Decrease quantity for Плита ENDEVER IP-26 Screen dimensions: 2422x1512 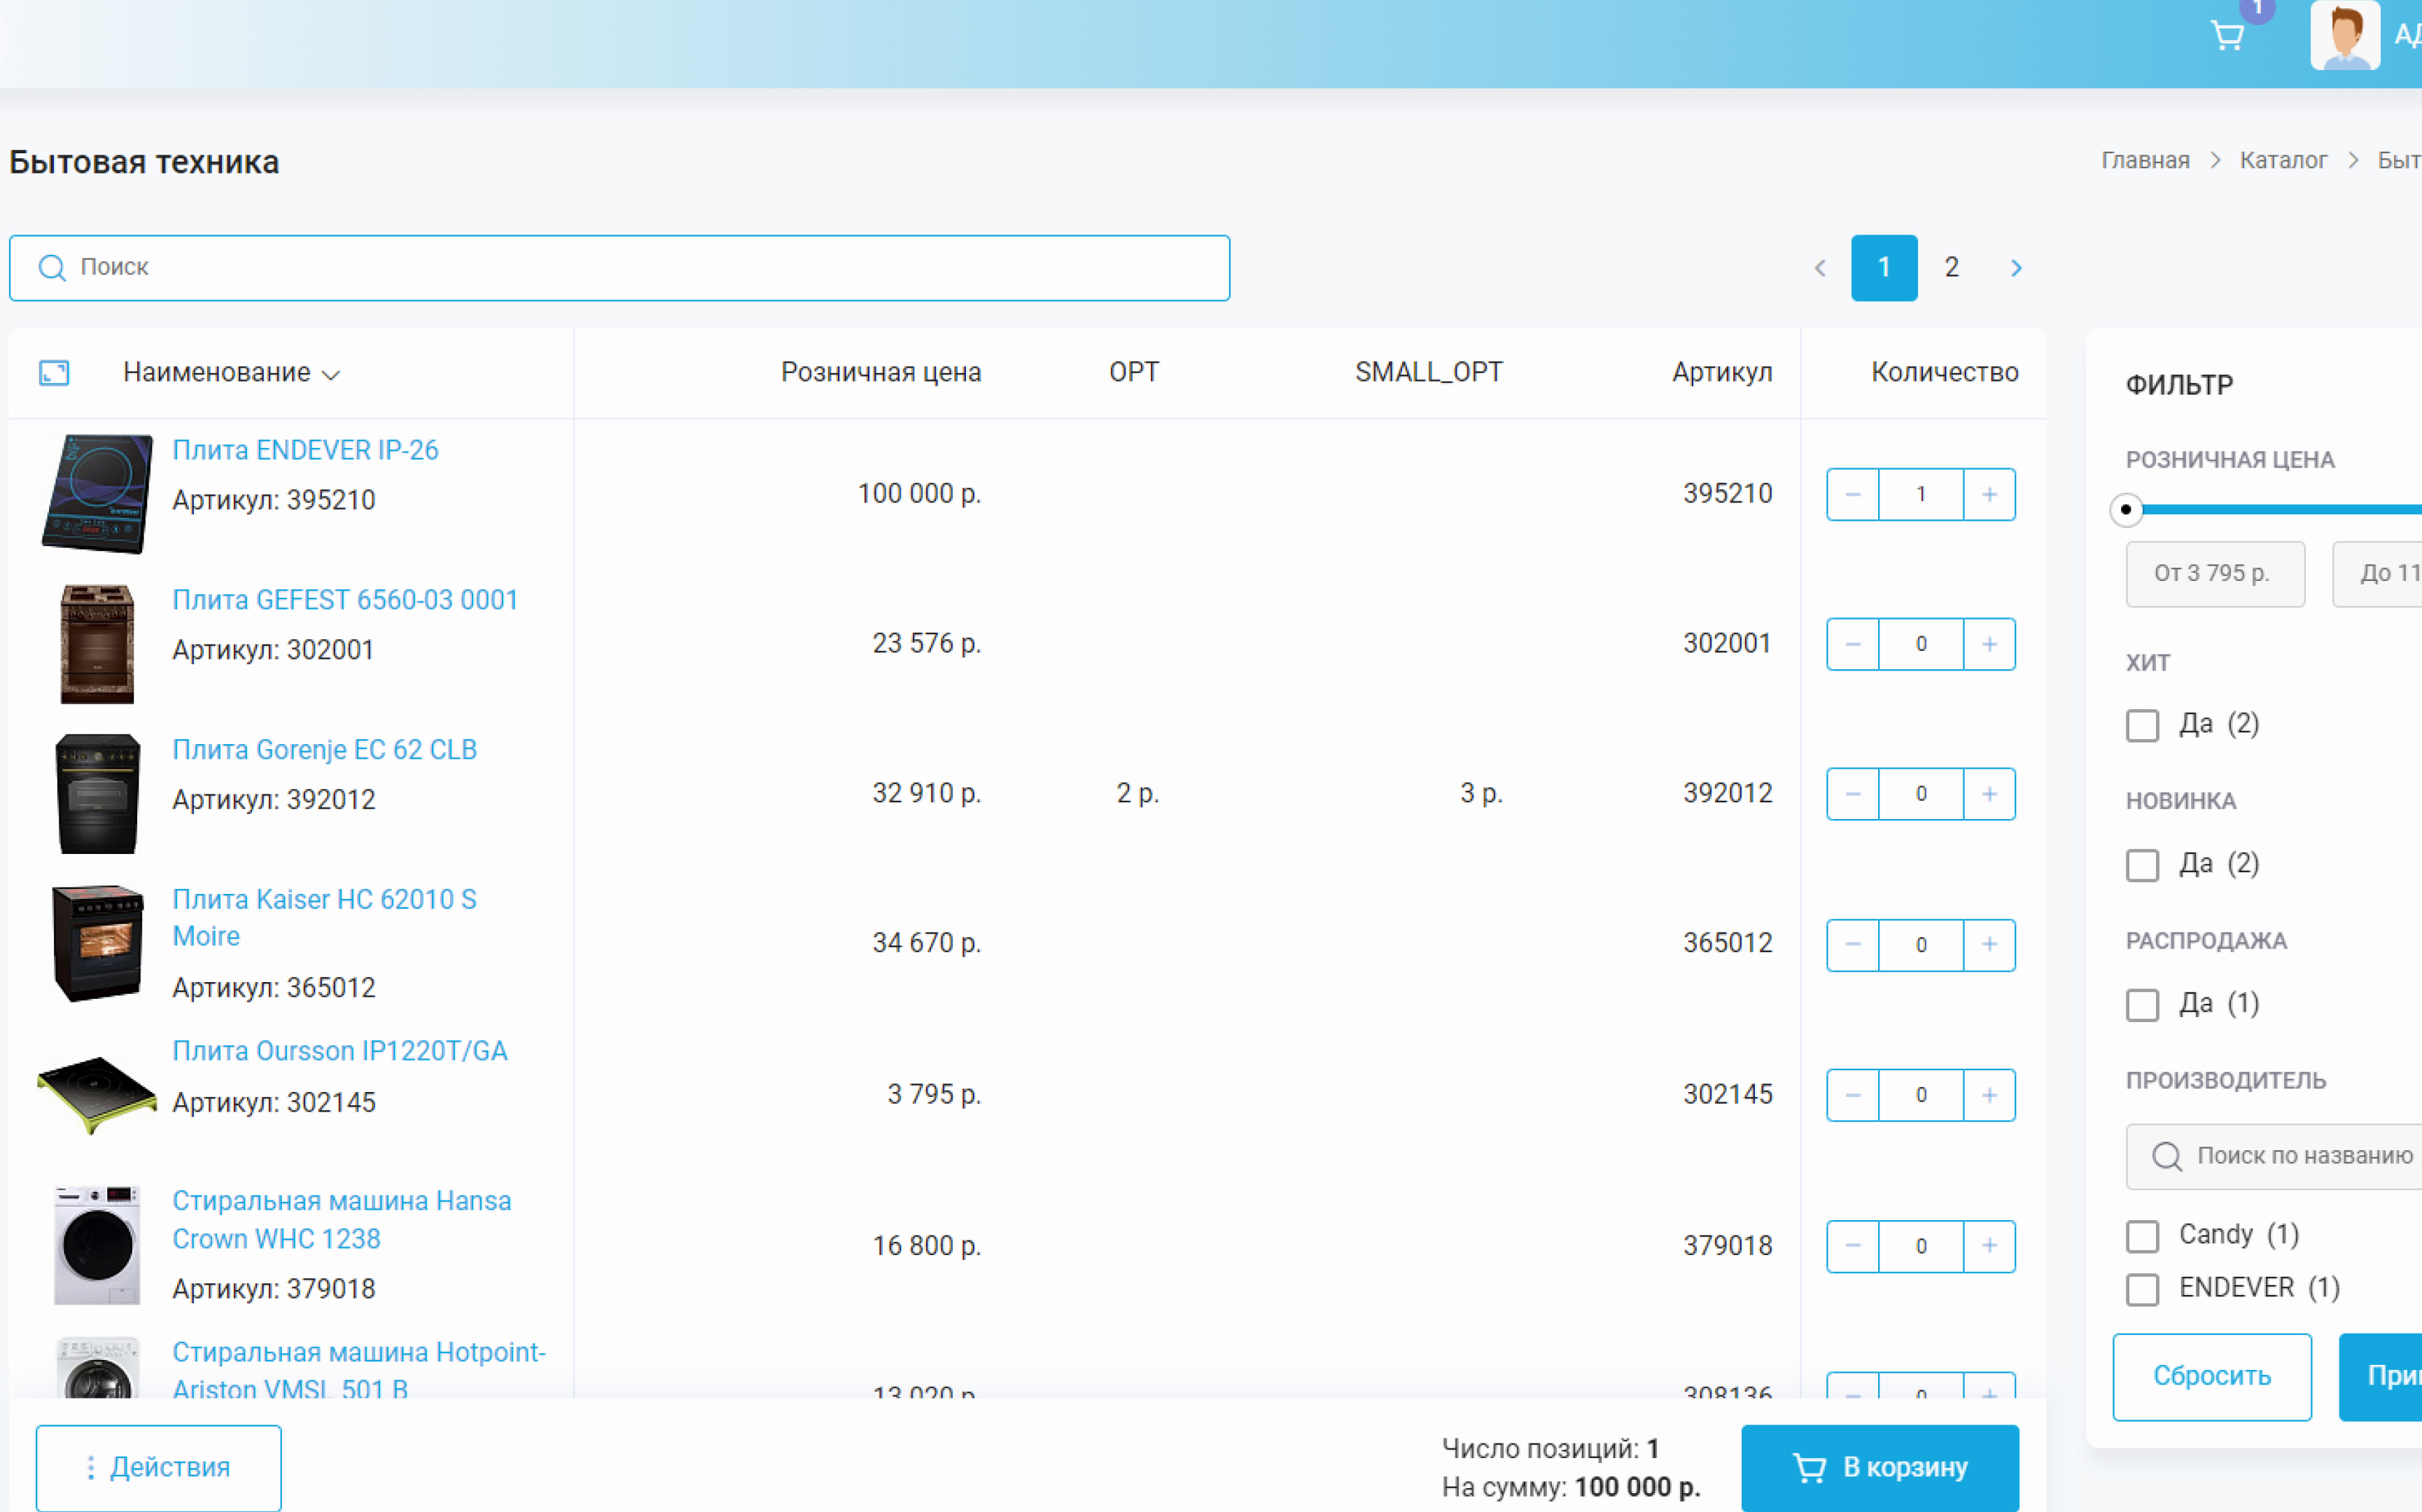(x=1853, y=494)
